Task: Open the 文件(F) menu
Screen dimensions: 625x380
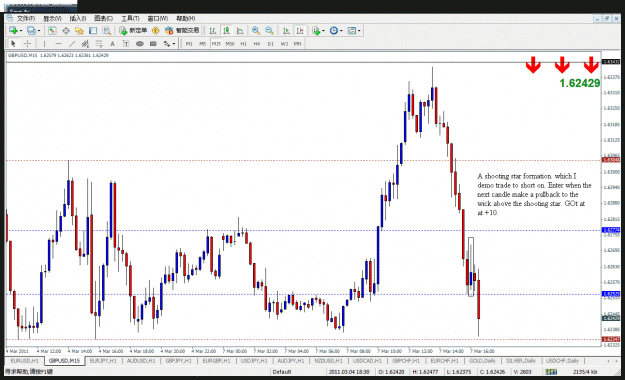Action: coord(26,18)
